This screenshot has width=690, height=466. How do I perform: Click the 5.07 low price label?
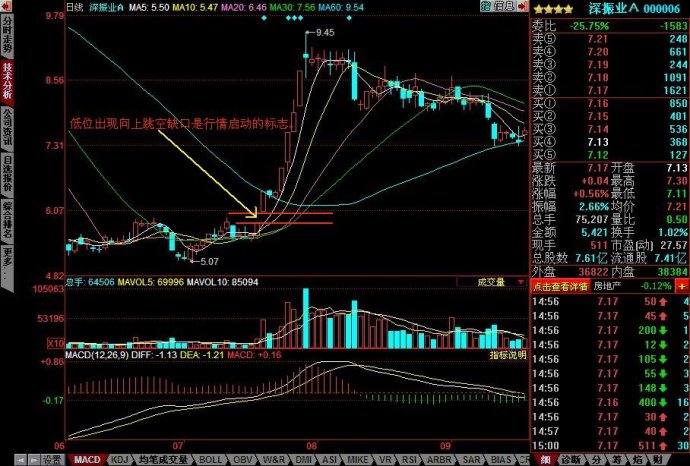click(209, 261)
